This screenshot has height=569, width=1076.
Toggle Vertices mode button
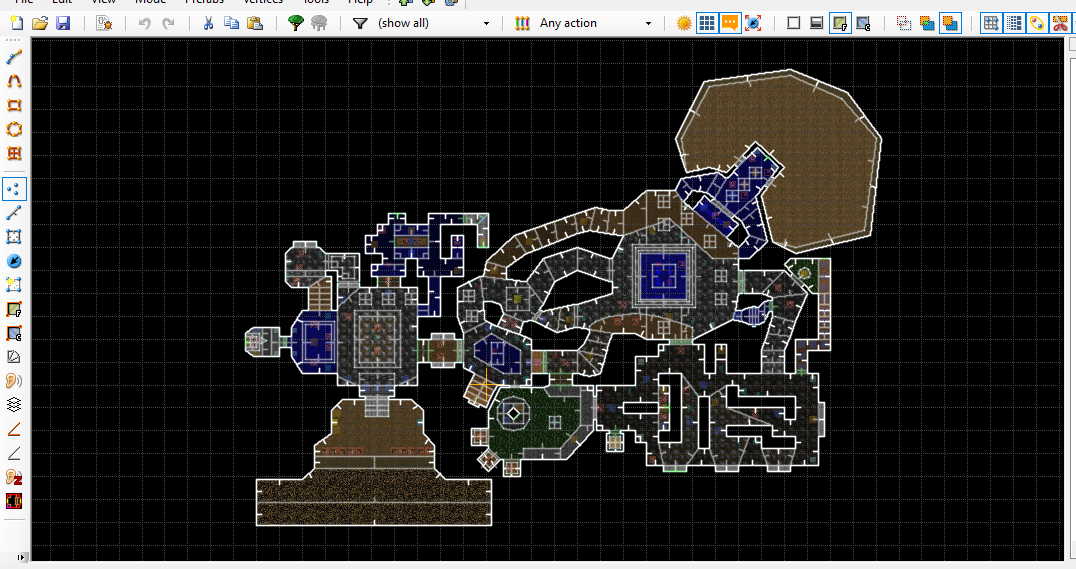point(14,189)
